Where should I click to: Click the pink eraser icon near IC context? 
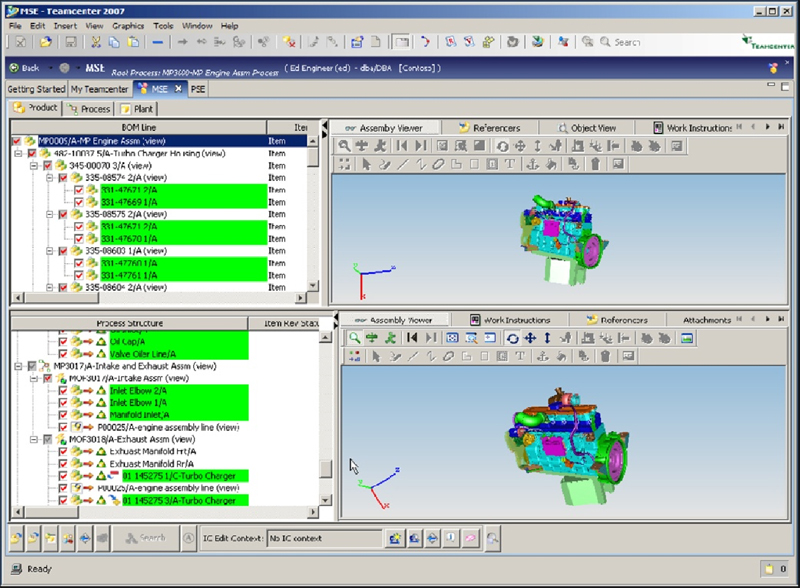click(470, 538)
